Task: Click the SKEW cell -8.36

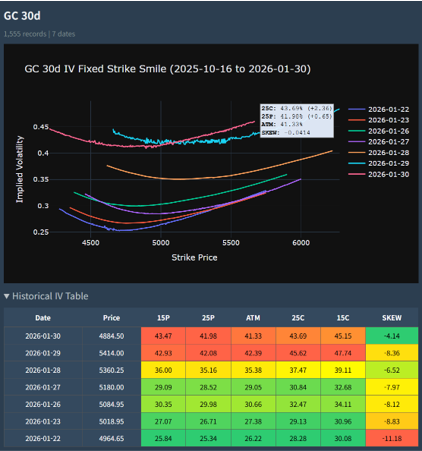Action: pyautogui.click(x=392, y=353)
